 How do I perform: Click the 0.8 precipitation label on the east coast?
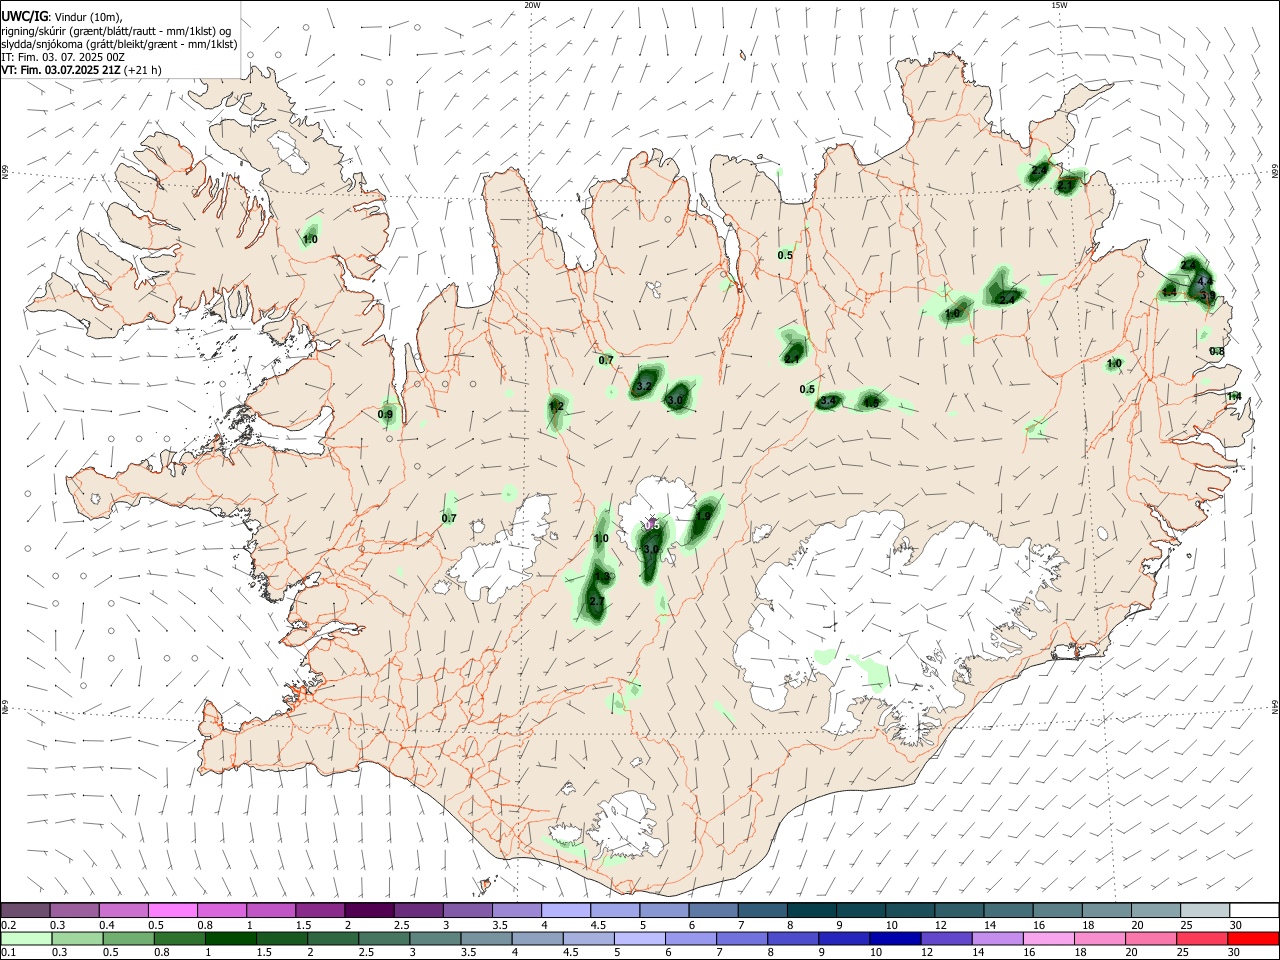[x=1217, y=352]
